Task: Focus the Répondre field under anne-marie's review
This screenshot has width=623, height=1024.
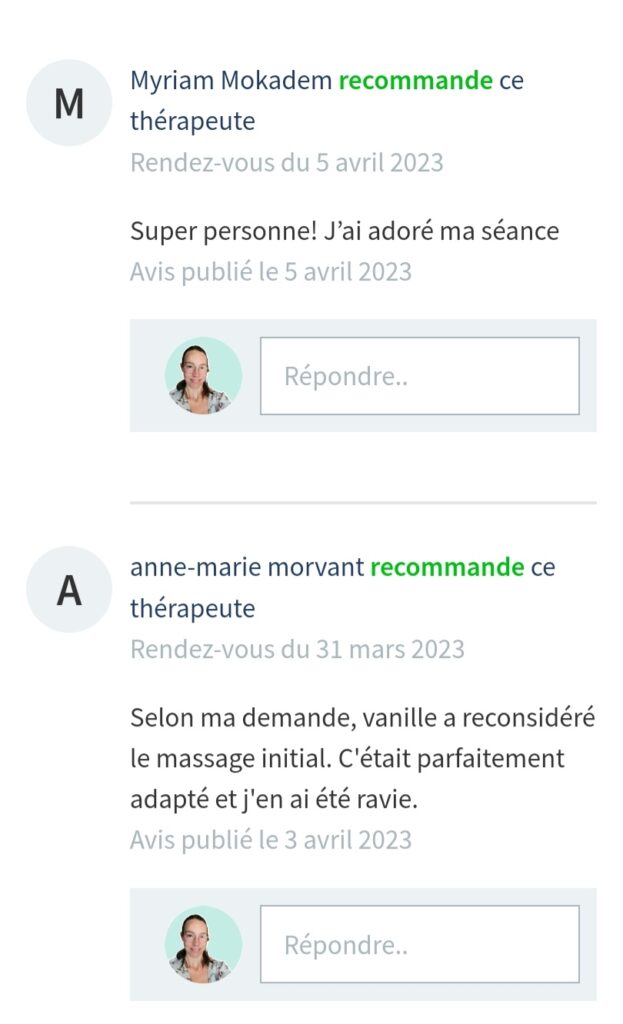Action: [419, 945]
